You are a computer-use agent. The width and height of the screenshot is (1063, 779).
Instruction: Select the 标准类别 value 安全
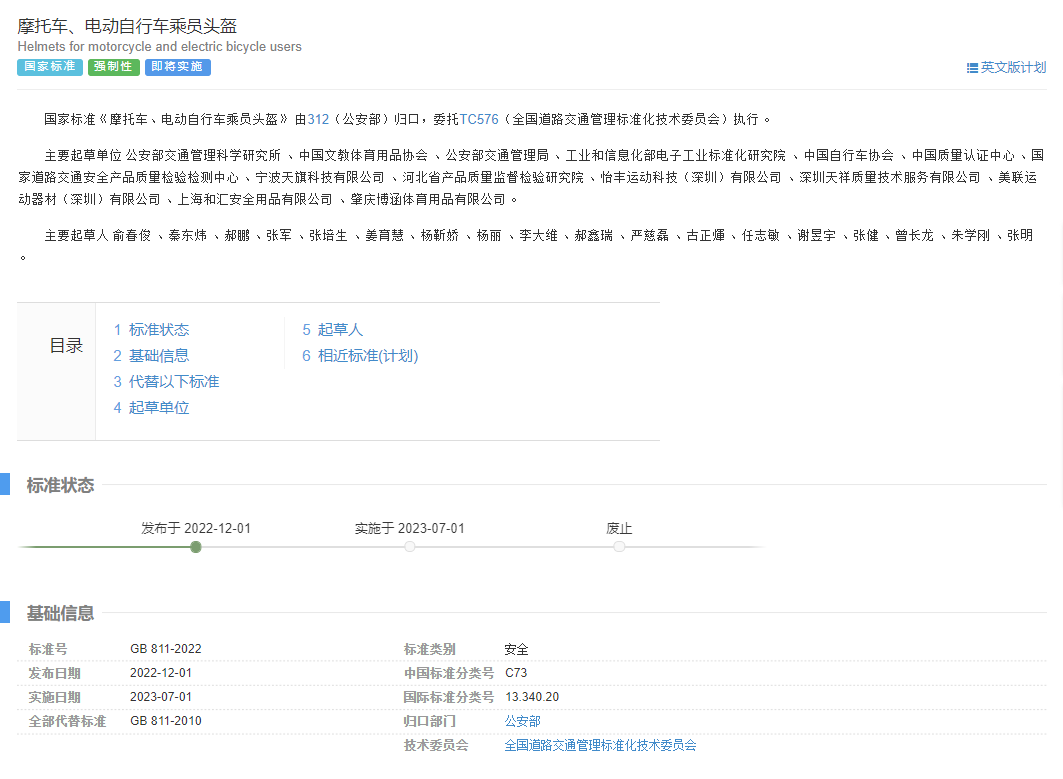[517, 650]
